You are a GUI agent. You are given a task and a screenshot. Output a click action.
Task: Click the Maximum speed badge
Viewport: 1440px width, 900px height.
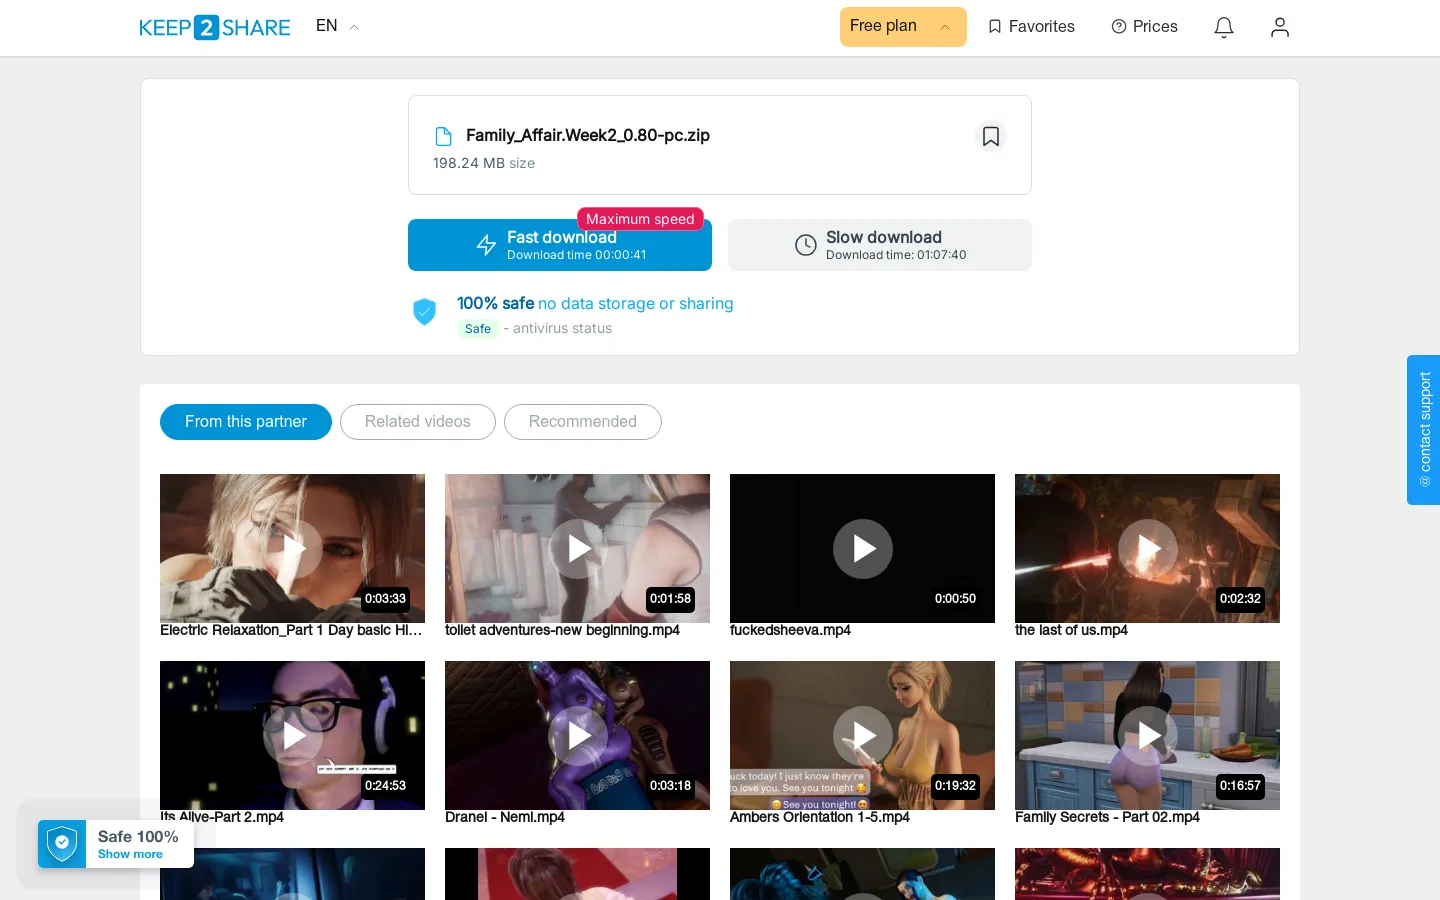click(640, 219)
